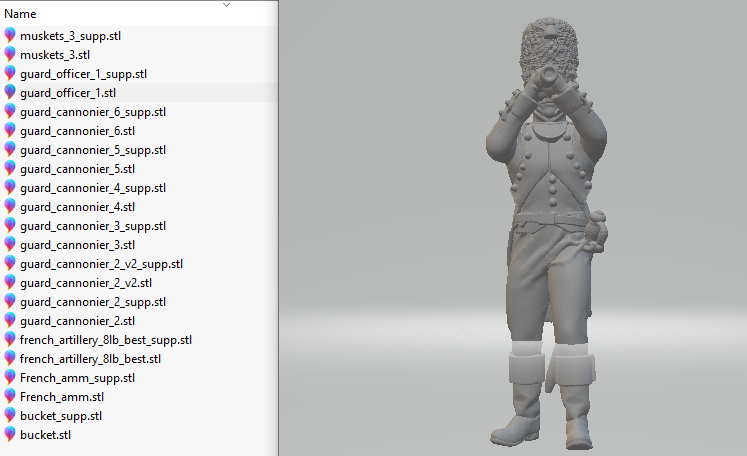747x456 pixels.
Task: Select the guard_cannonier_3_supp.stl icon
Action: click(x=10, y=226)
